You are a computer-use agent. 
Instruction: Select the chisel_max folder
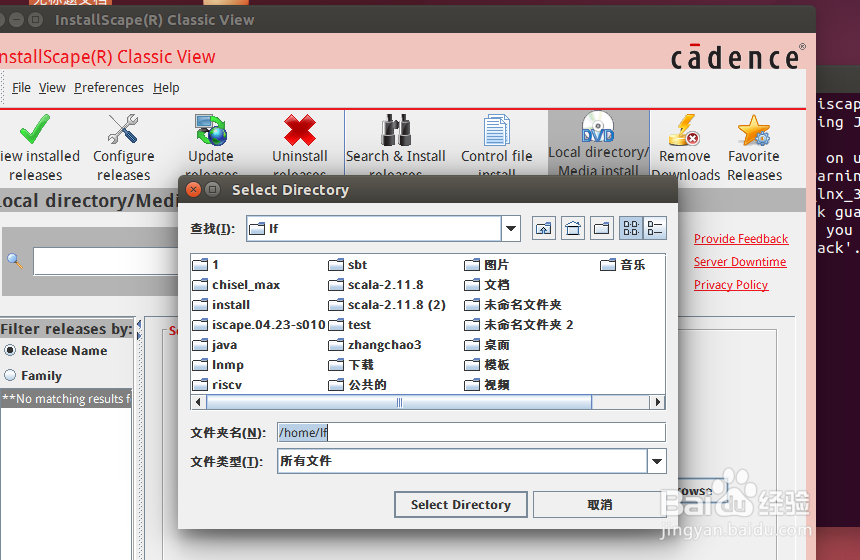[236, 285]
